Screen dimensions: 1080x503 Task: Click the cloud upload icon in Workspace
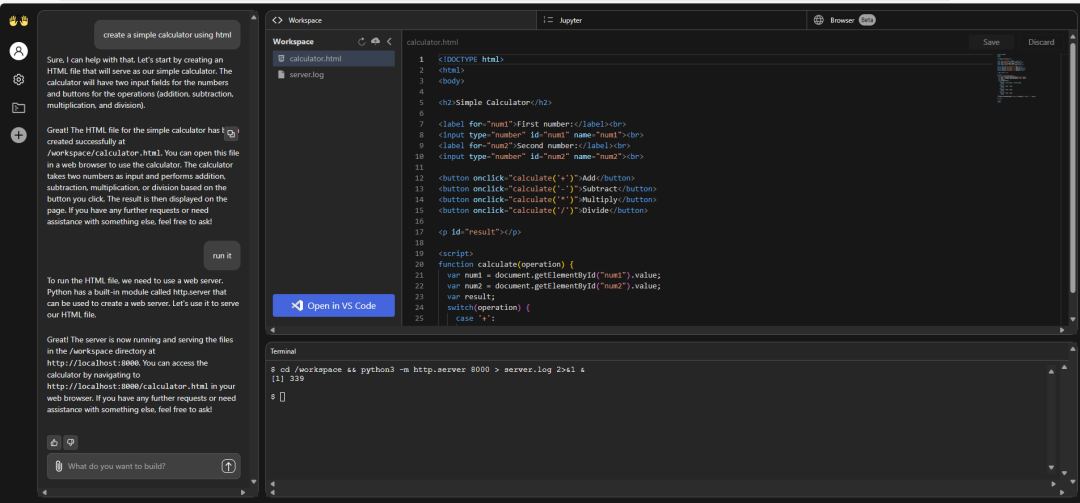375,41
